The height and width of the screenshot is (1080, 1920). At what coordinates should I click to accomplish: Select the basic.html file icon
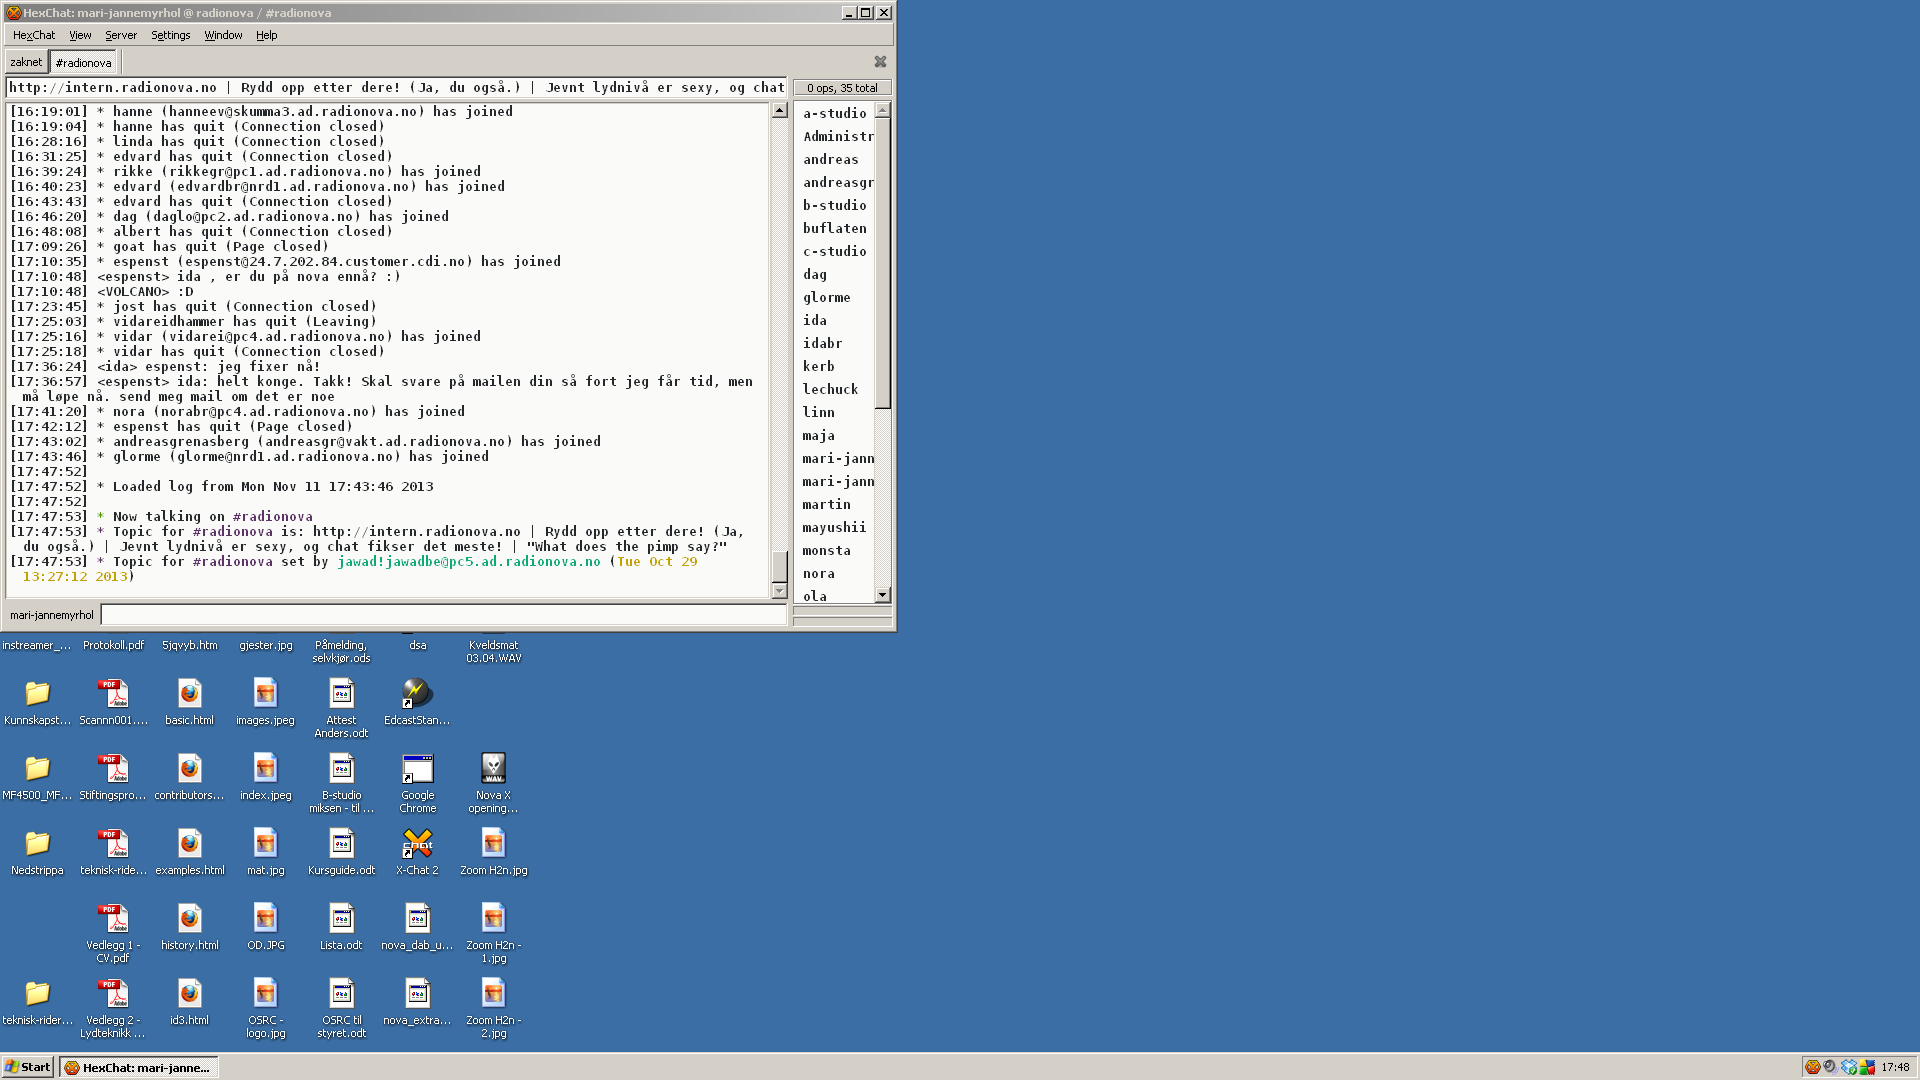pos(189,701)
